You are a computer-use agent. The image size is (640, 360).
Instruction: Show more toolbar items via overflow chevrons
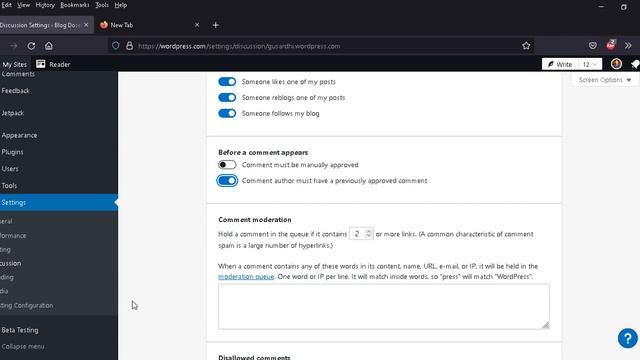click(x=628, y=46)
